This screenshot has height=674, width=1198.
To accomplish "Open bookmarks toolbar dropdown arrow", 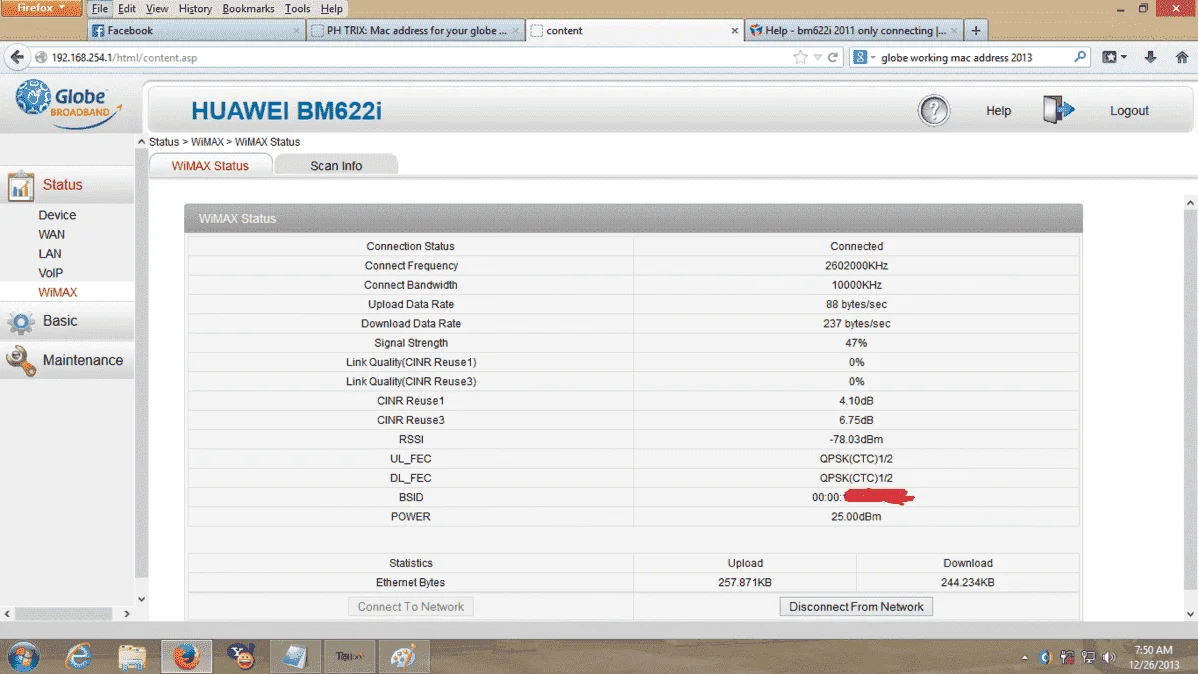I will (x=1124, y=57).
